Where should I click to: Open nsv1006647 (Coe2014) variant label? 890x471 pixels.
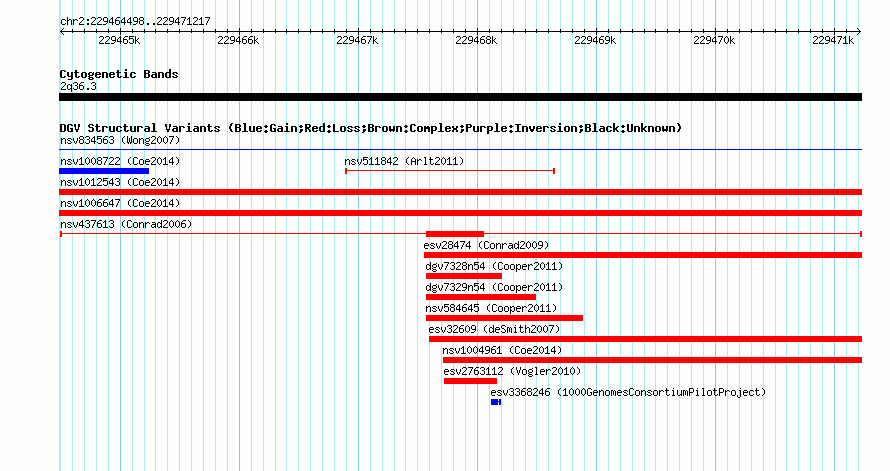120,203
